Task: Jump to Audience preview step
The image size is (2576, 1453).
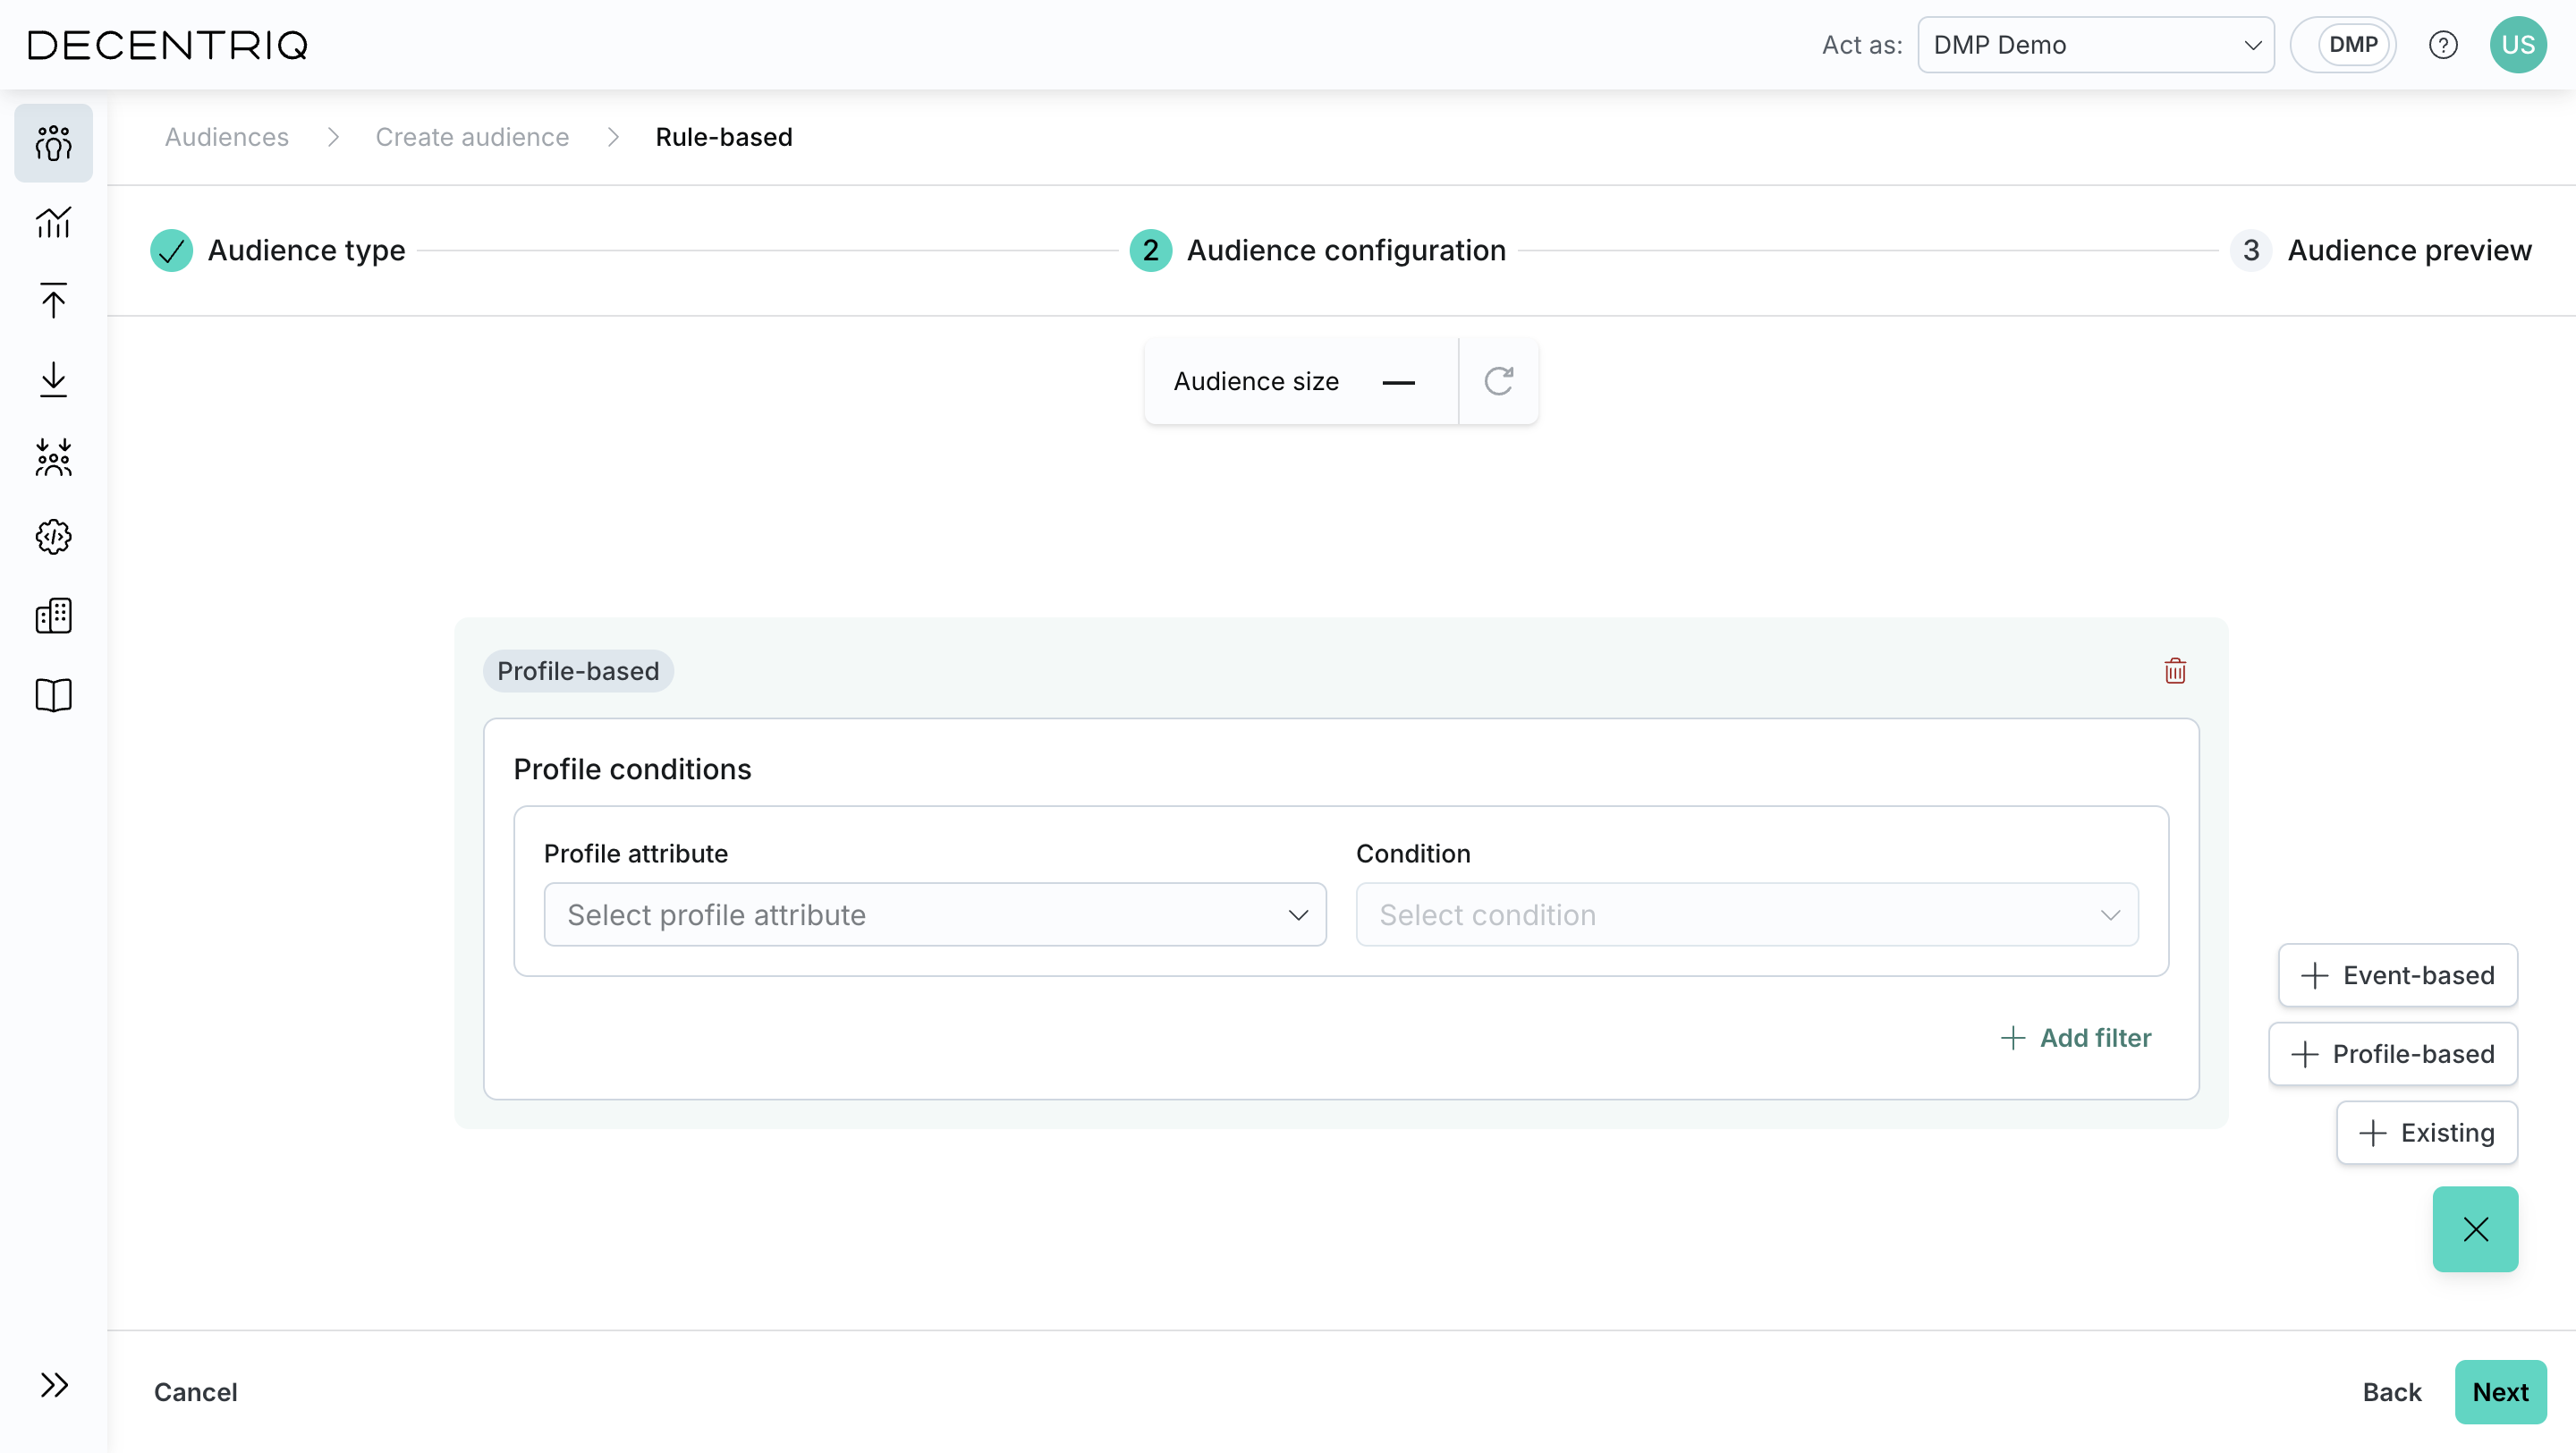Action: [2381, 250]
